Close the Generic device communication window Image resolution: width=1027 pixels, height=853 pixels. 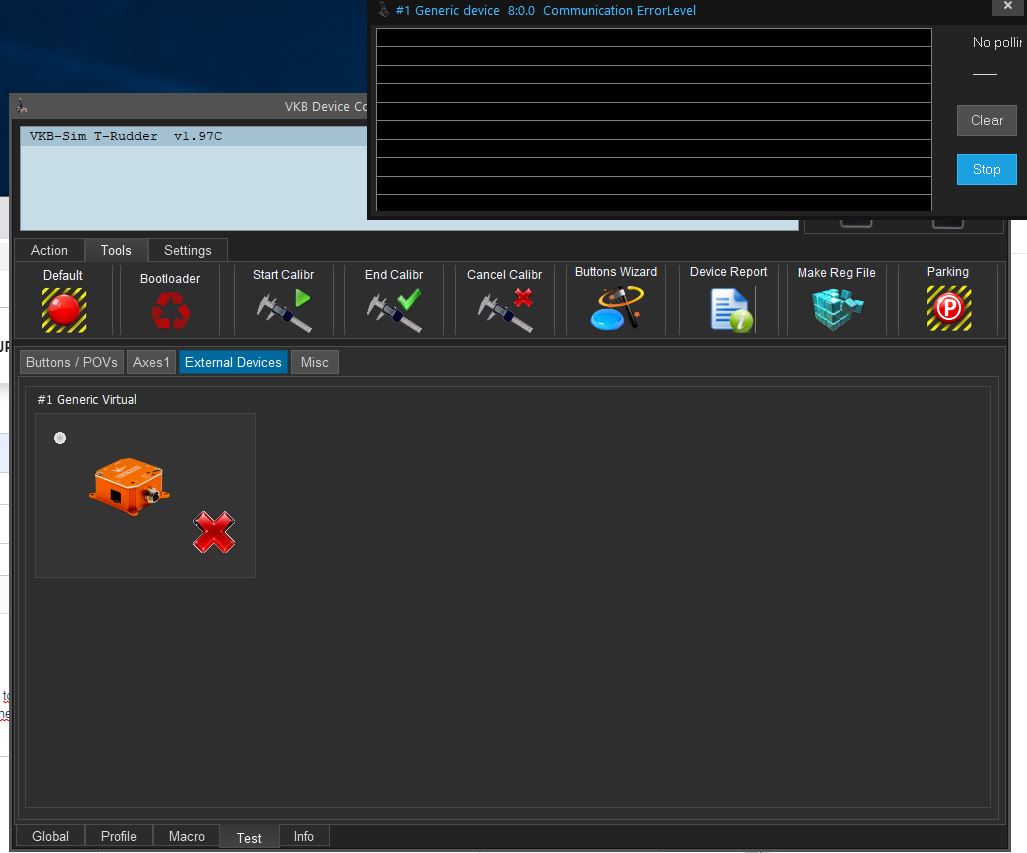pos(1008,7)
